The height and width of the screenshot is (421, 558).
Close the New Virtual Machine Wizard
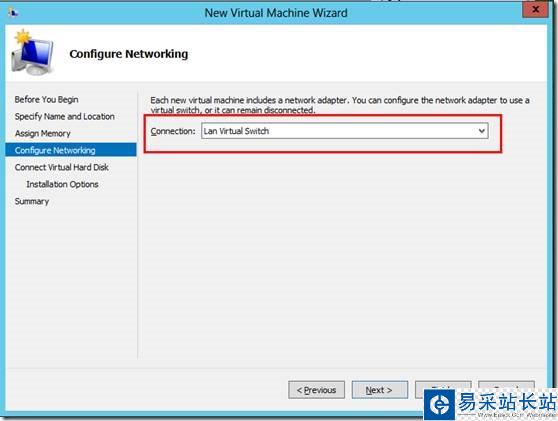535,10
